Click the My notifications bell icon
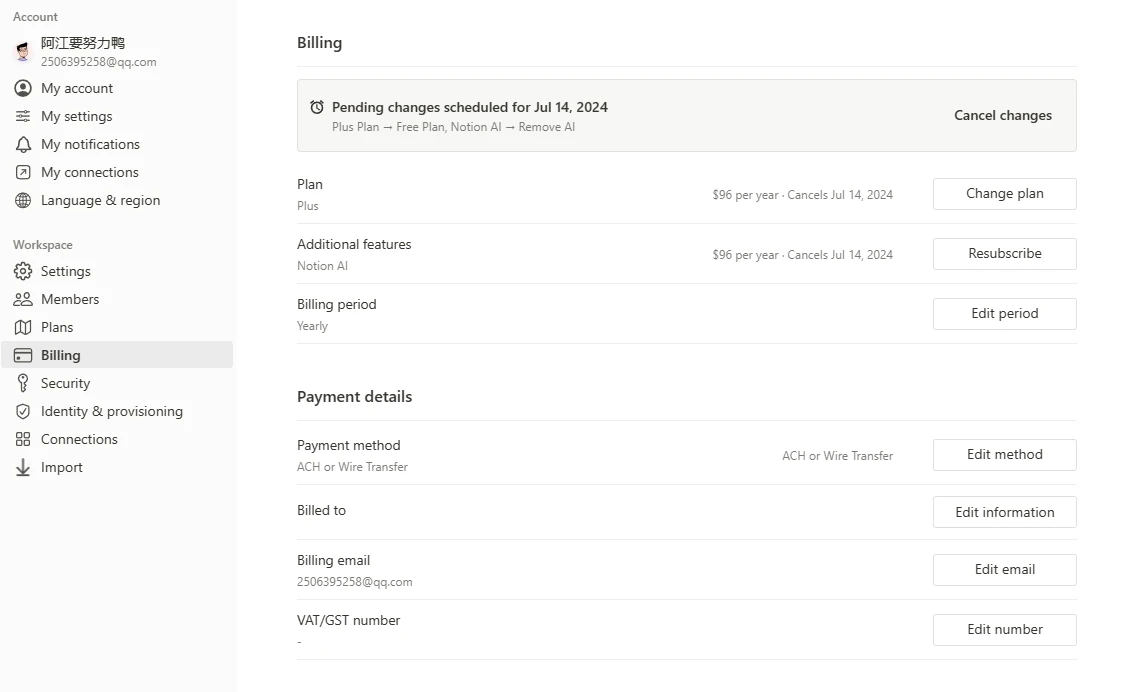Viewport: 1125px width, 692px height. tap(23, 144)
